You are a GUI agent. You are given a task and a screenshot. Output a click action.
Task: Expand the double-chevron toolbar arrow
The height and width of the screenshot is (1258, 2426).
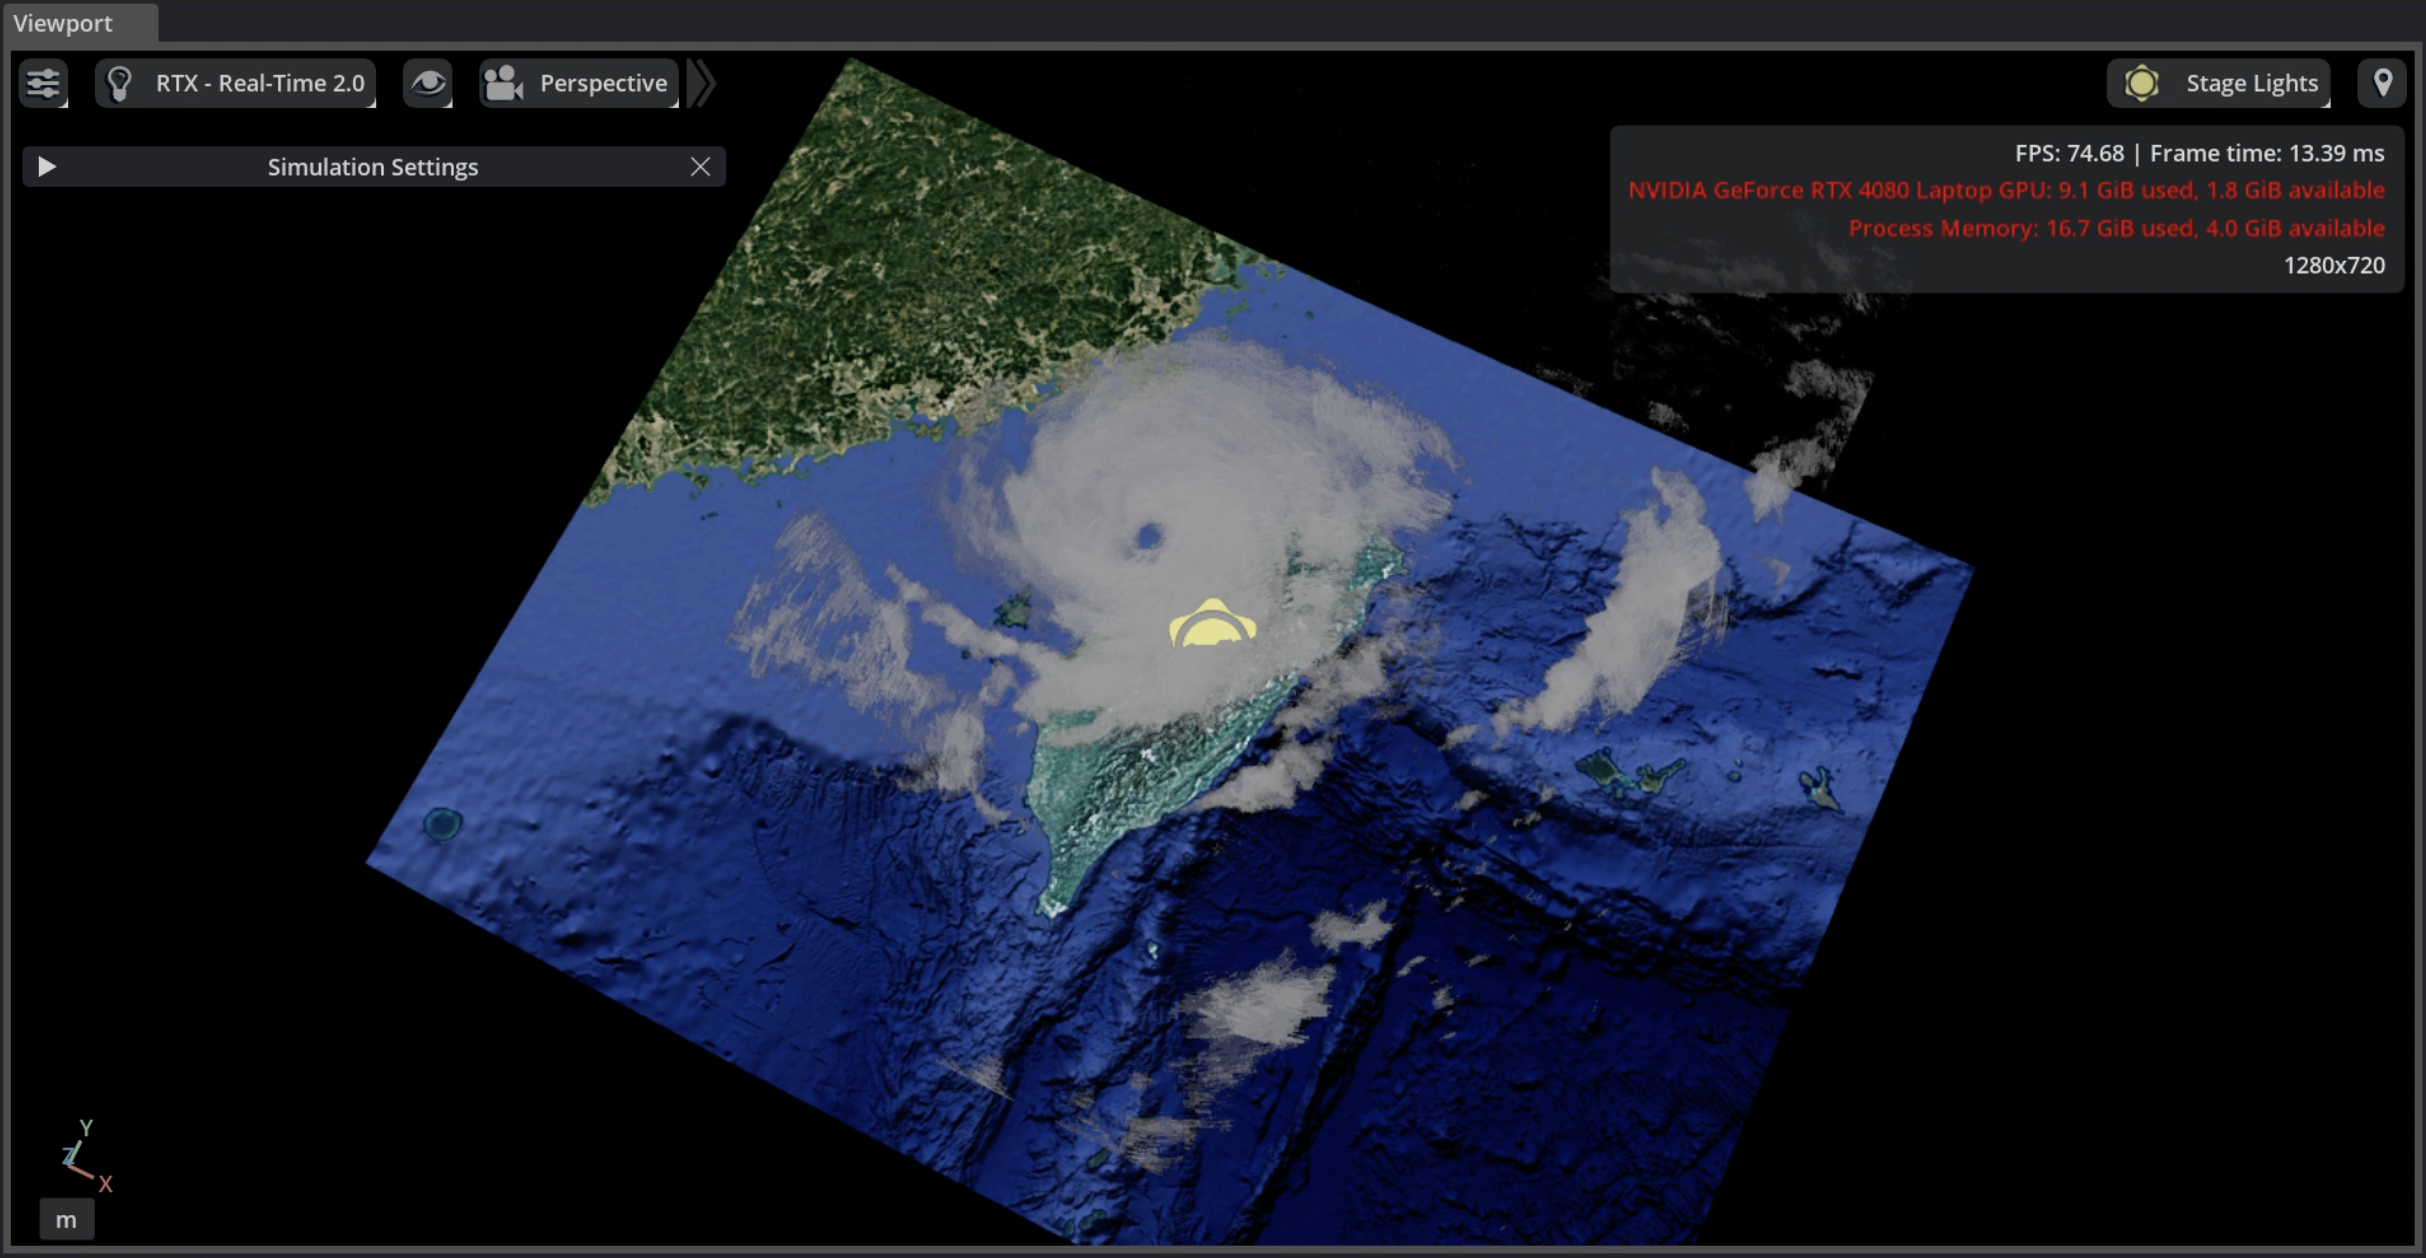click(x=703, y=83)
